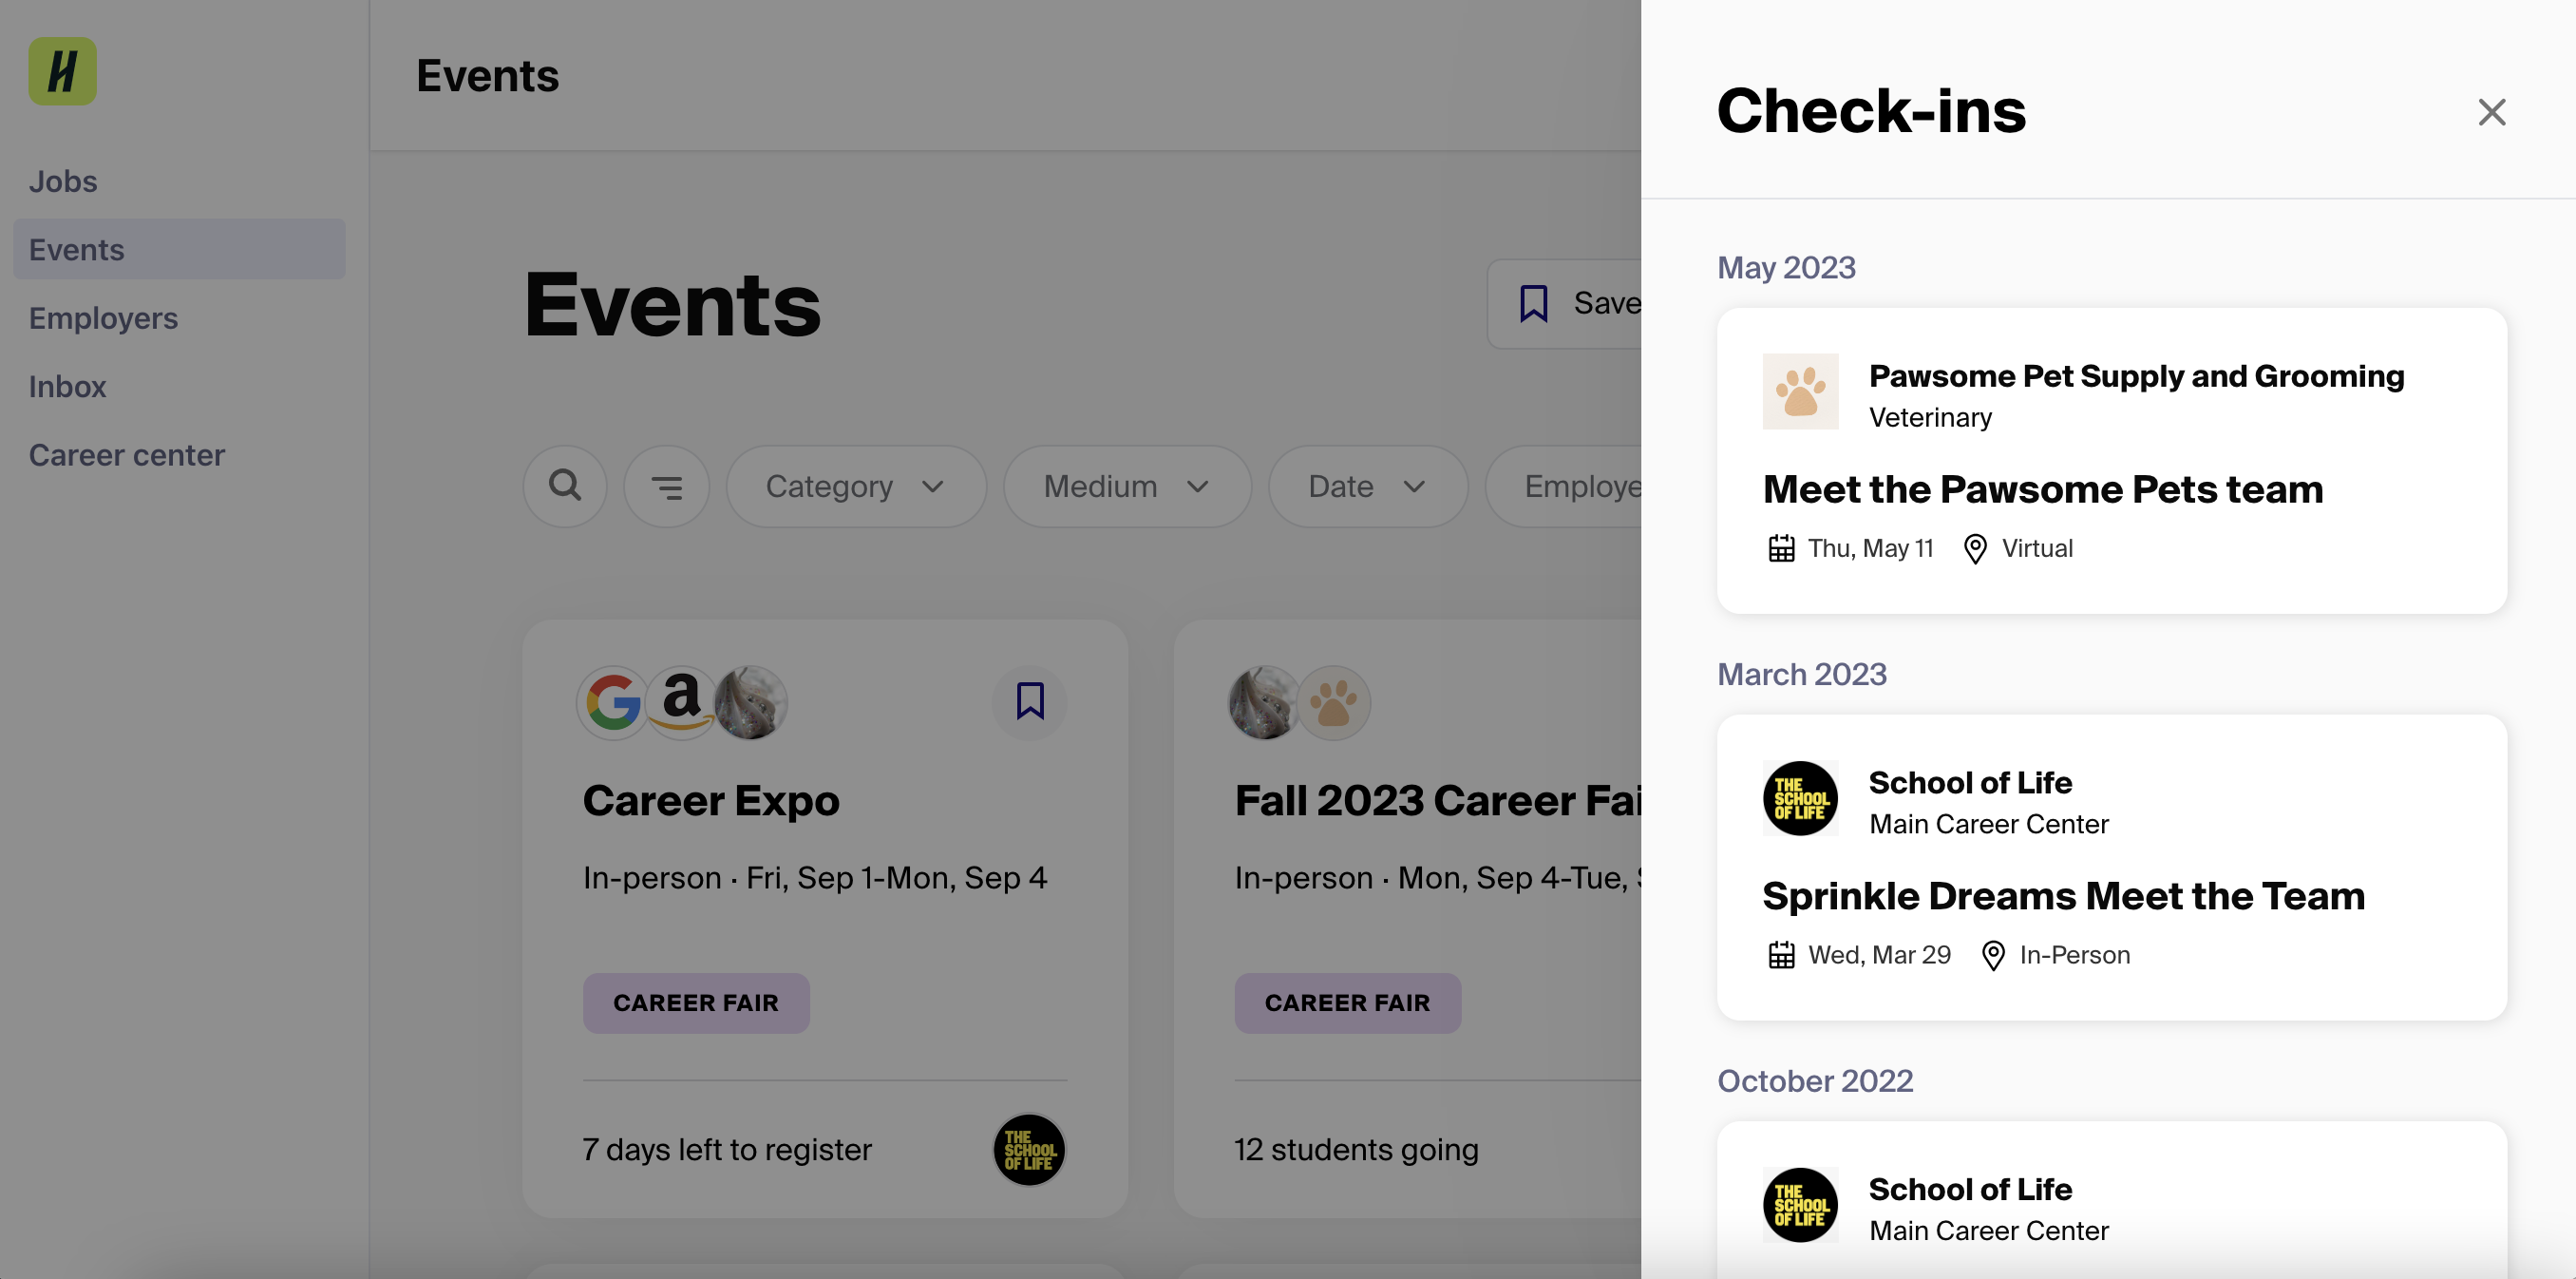
Task: Click the paw logo on Fall 2023 card
Action: pyautogui.click(x=1334, y=702)
